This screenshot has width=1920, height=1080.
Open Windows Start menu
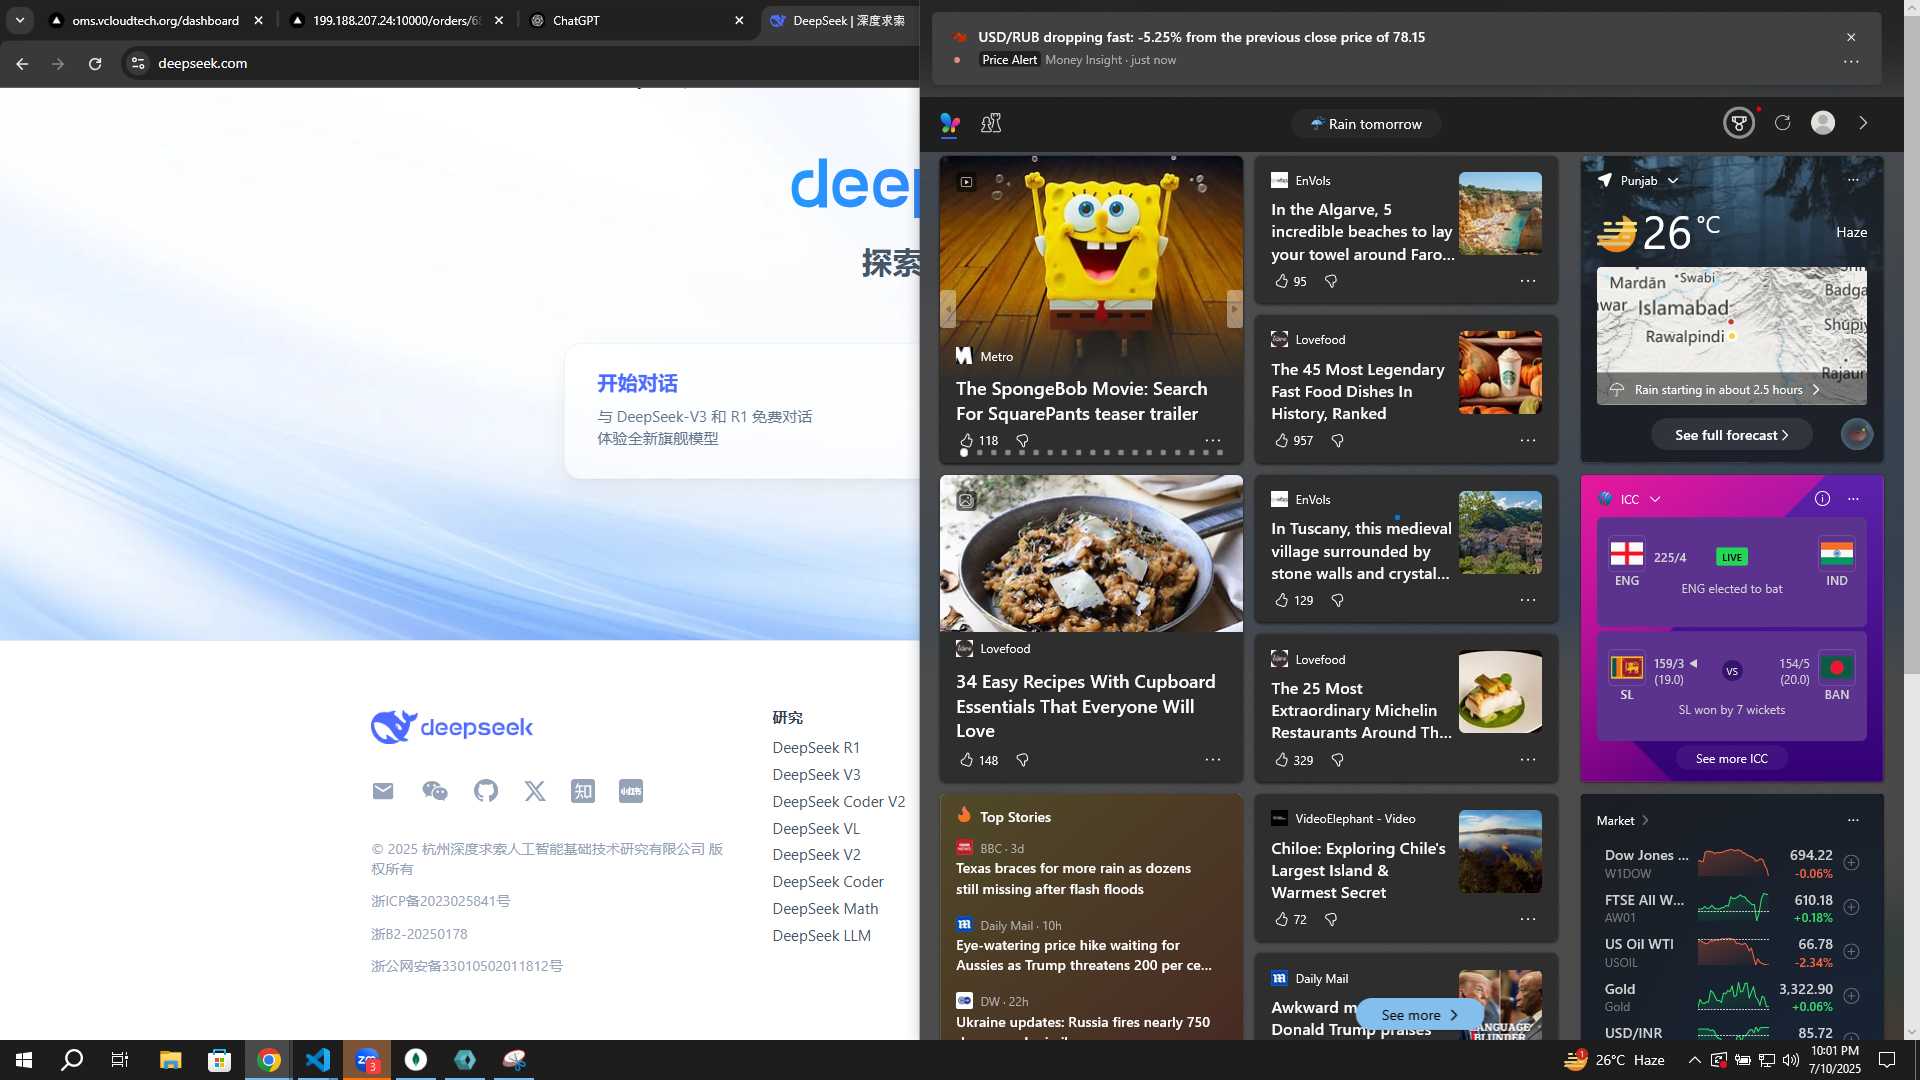(24, 1060)
